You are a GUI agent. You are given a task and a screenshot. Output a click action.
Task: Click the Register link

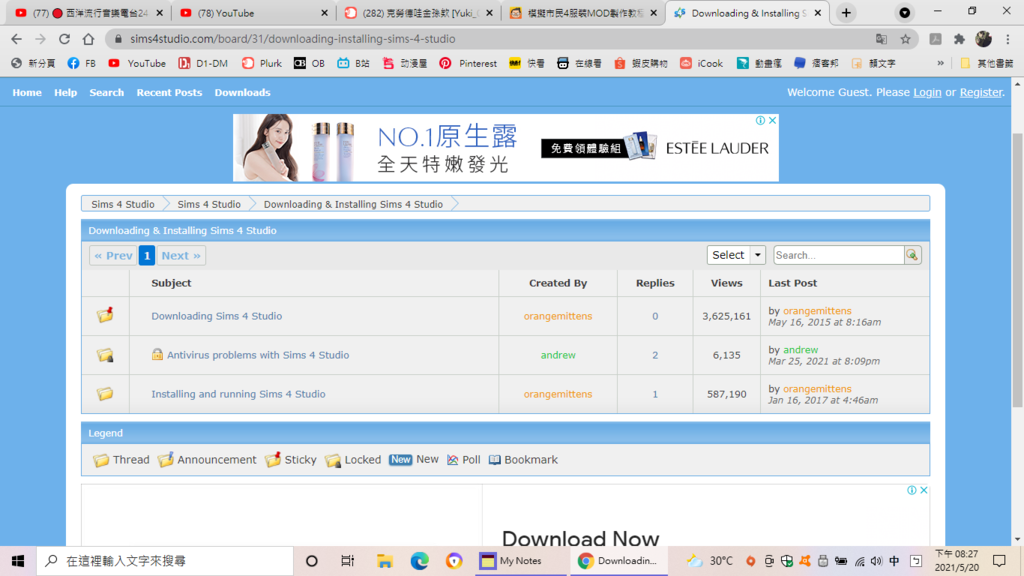coord(980,93)
